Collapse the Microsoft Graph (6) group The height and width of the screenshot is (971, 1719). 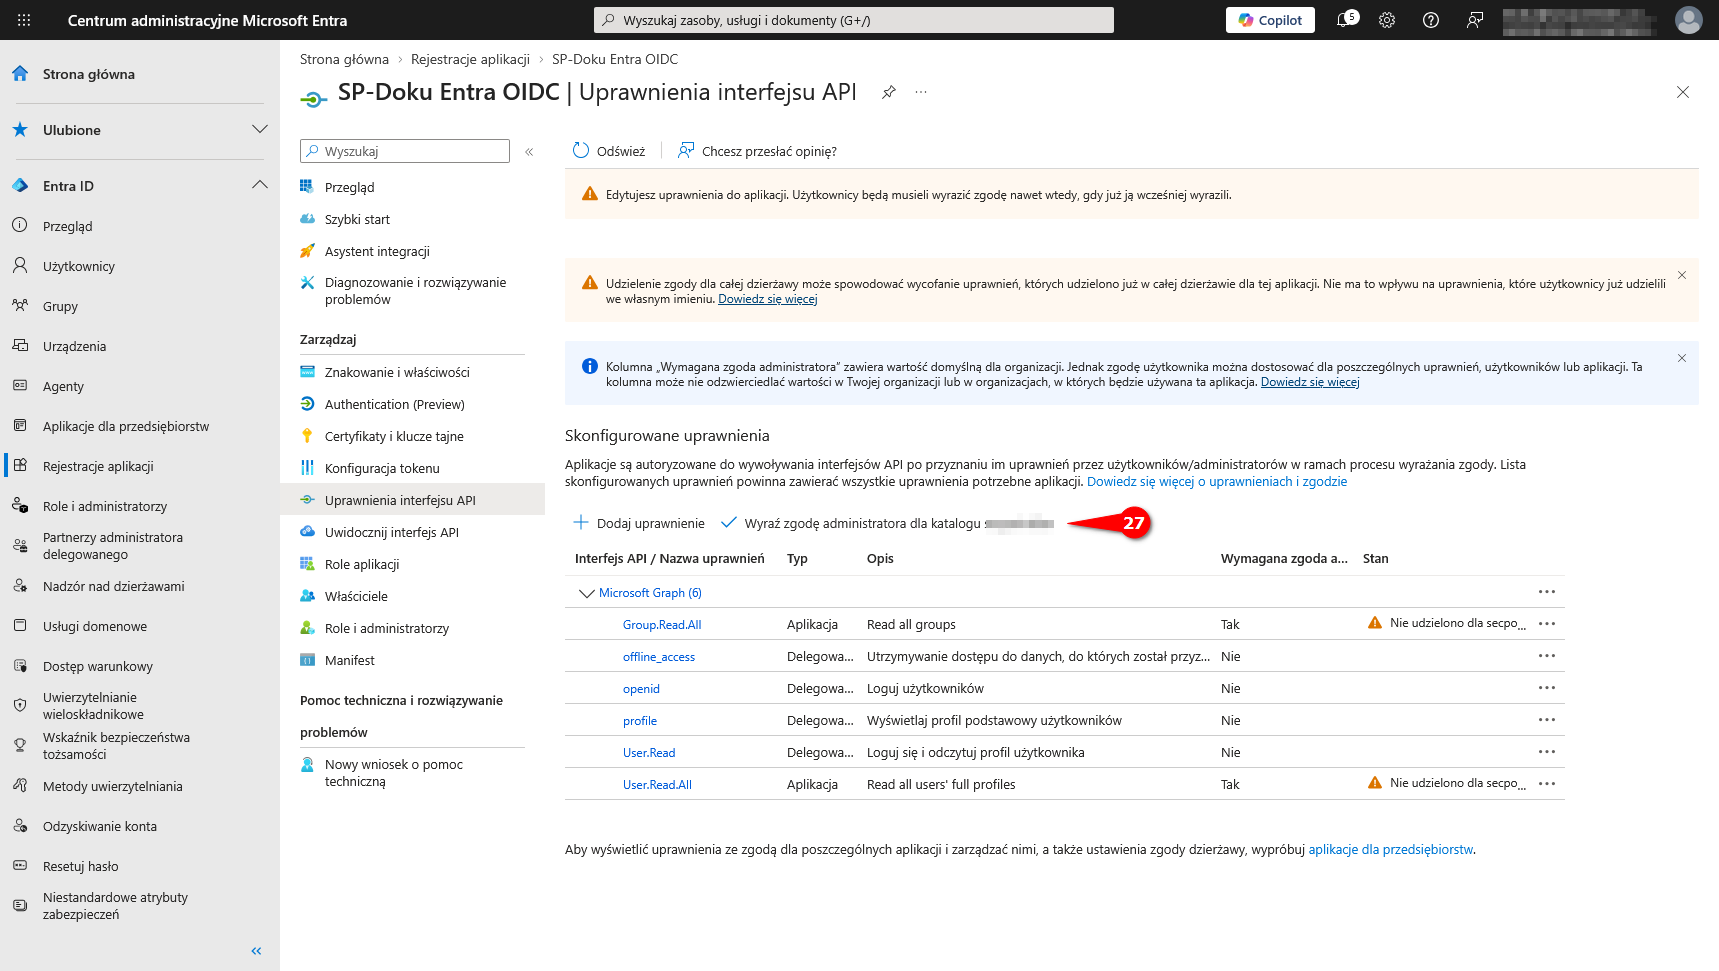pos(586,593)
